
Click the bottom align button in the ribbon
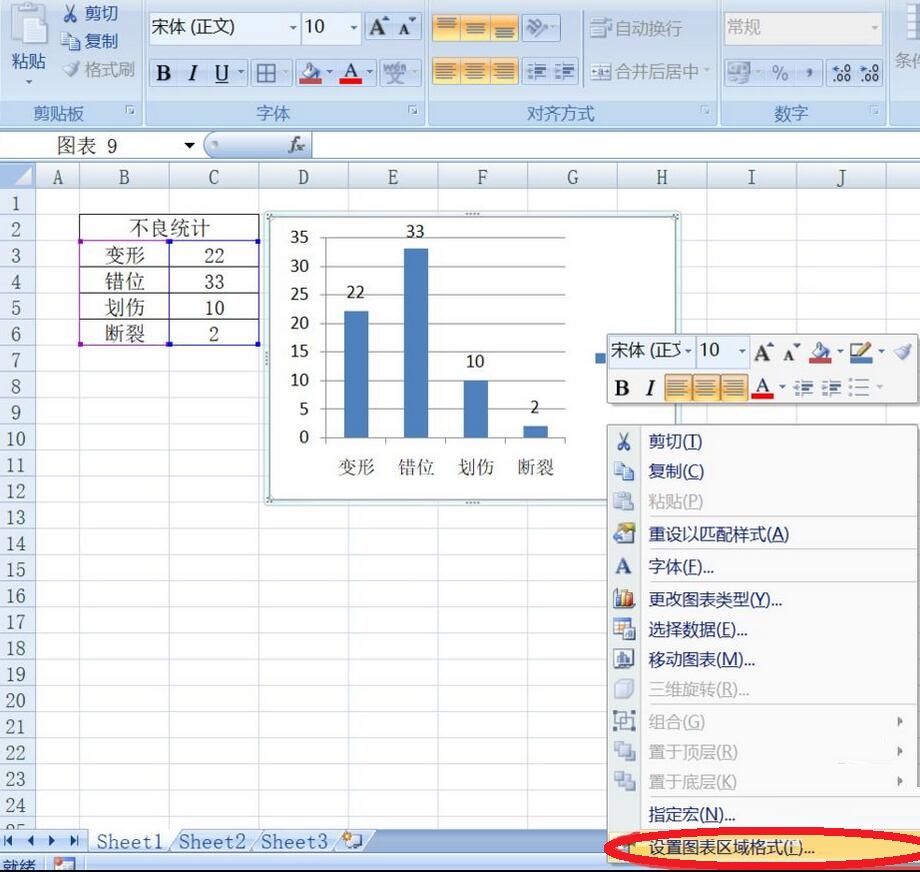click(x=503, y=27)
